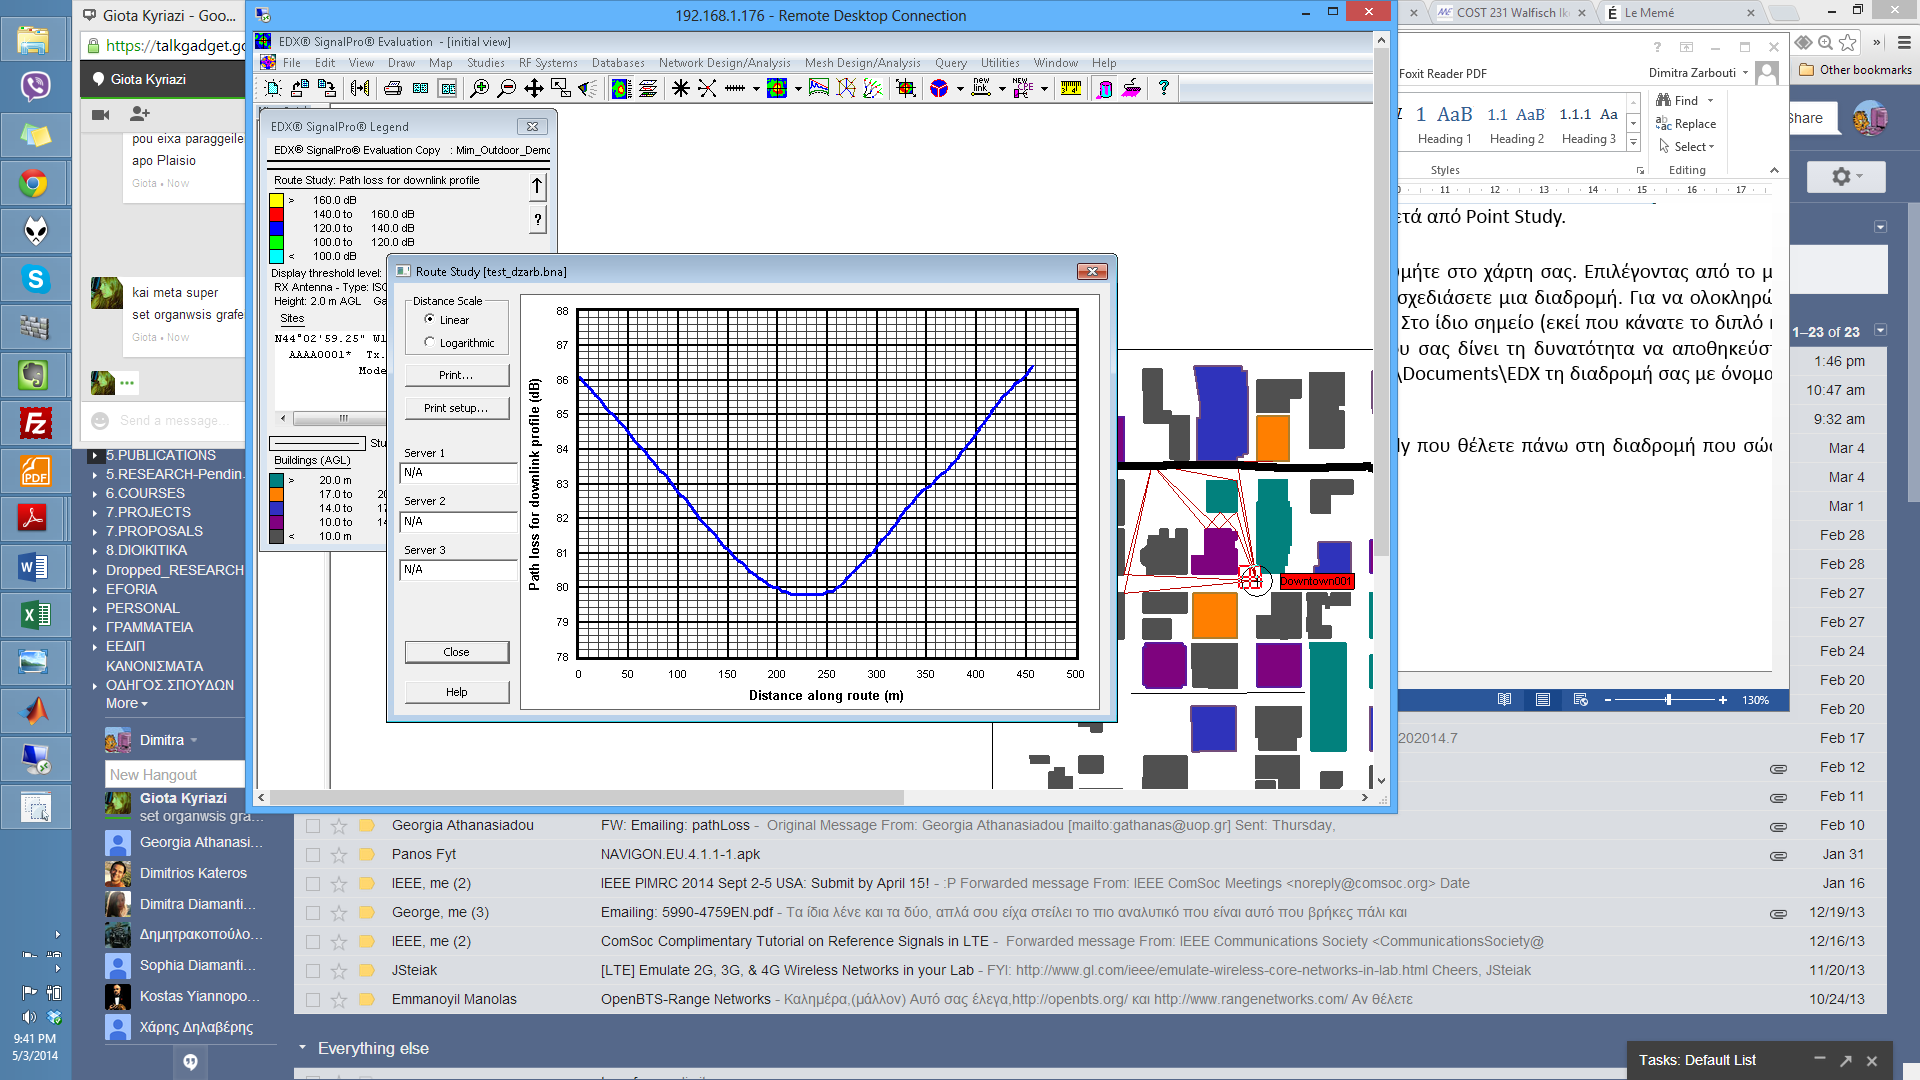Tick checkbox for Panos Fyt email

coord(313,855)
